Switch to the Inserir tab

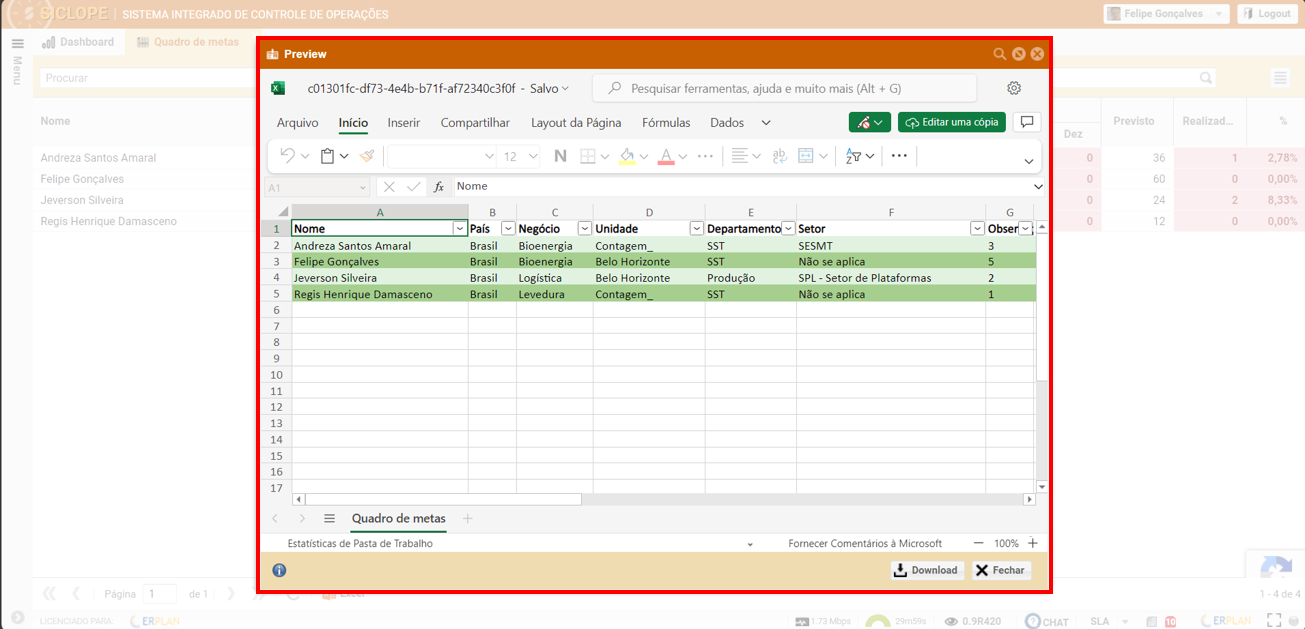tap(404, 123)
